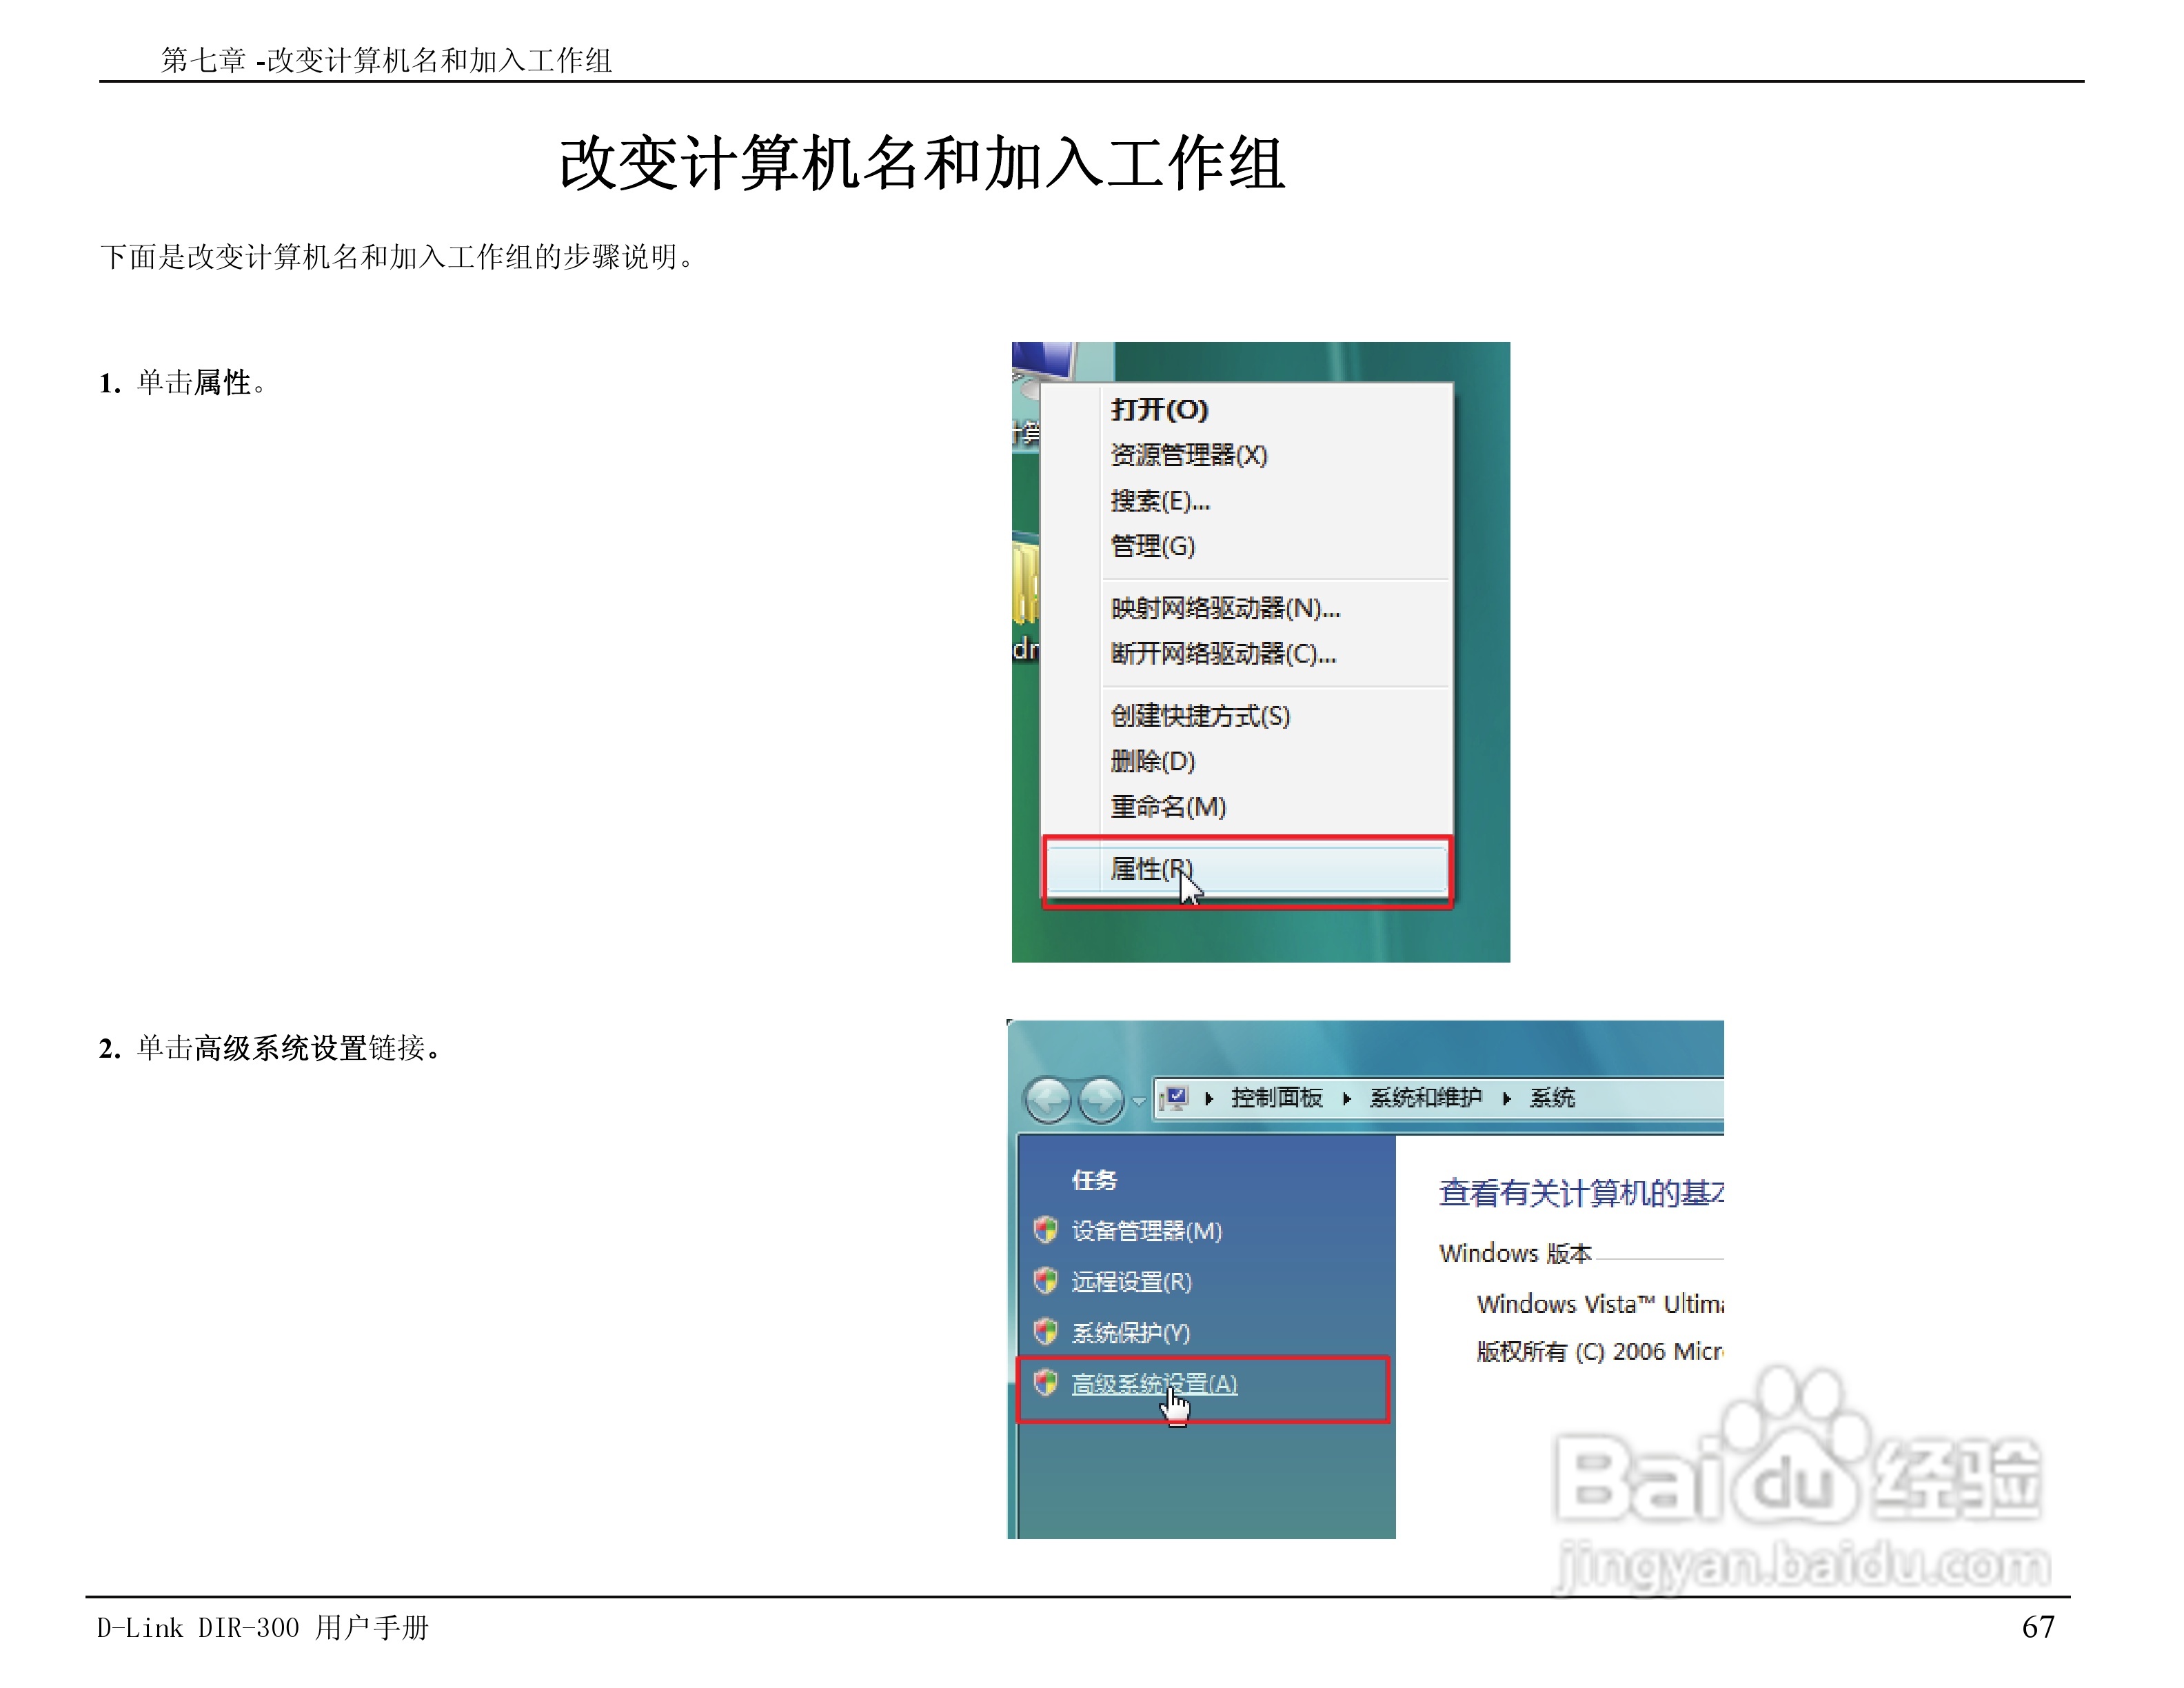Select 资源管理器(X) menu entry
Image resolution: width=2184 pixels, height=1688 pixels.
click(x=1188, y=455)
